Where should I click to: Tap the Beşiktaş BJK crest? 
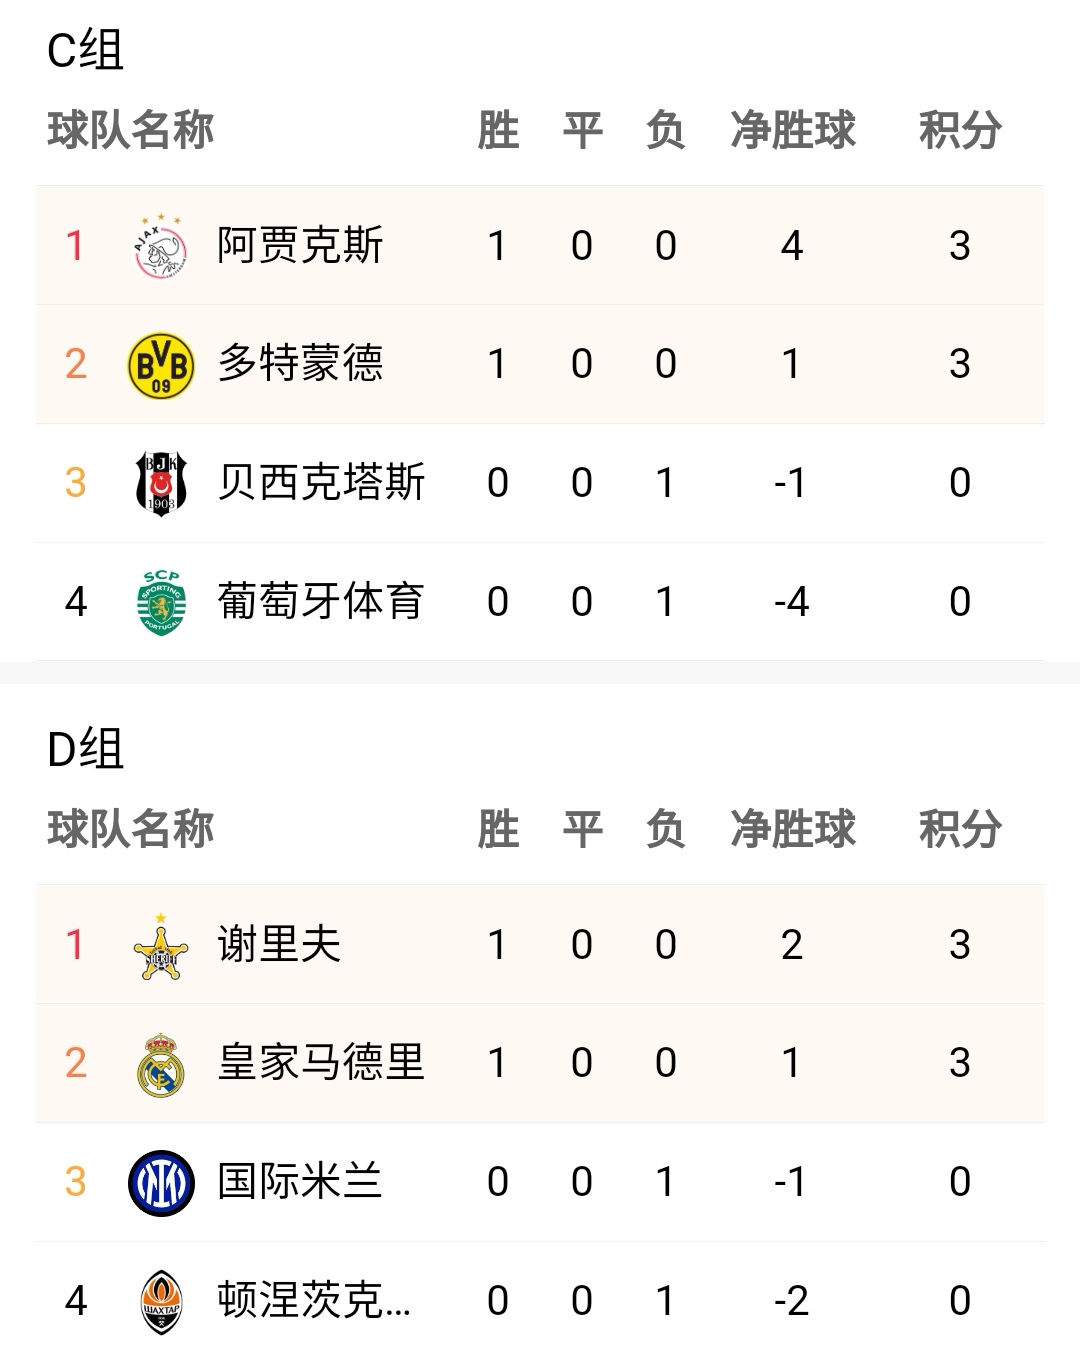(161, 482)
